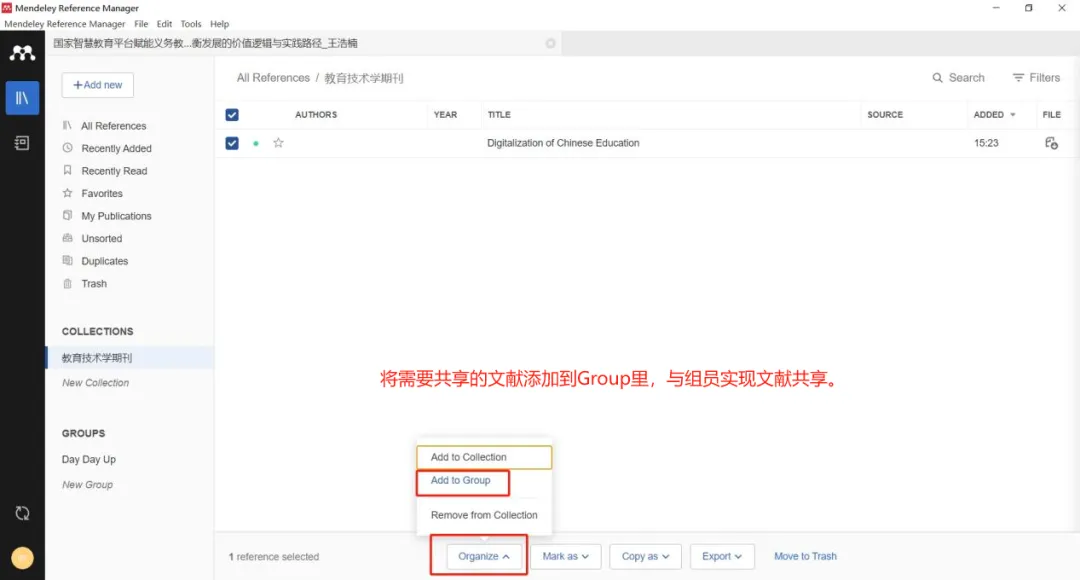The width and height of the screenshot is (1080, 580).
Task: Select the 教育技术学期刊 collection
Action: [129, 358]
